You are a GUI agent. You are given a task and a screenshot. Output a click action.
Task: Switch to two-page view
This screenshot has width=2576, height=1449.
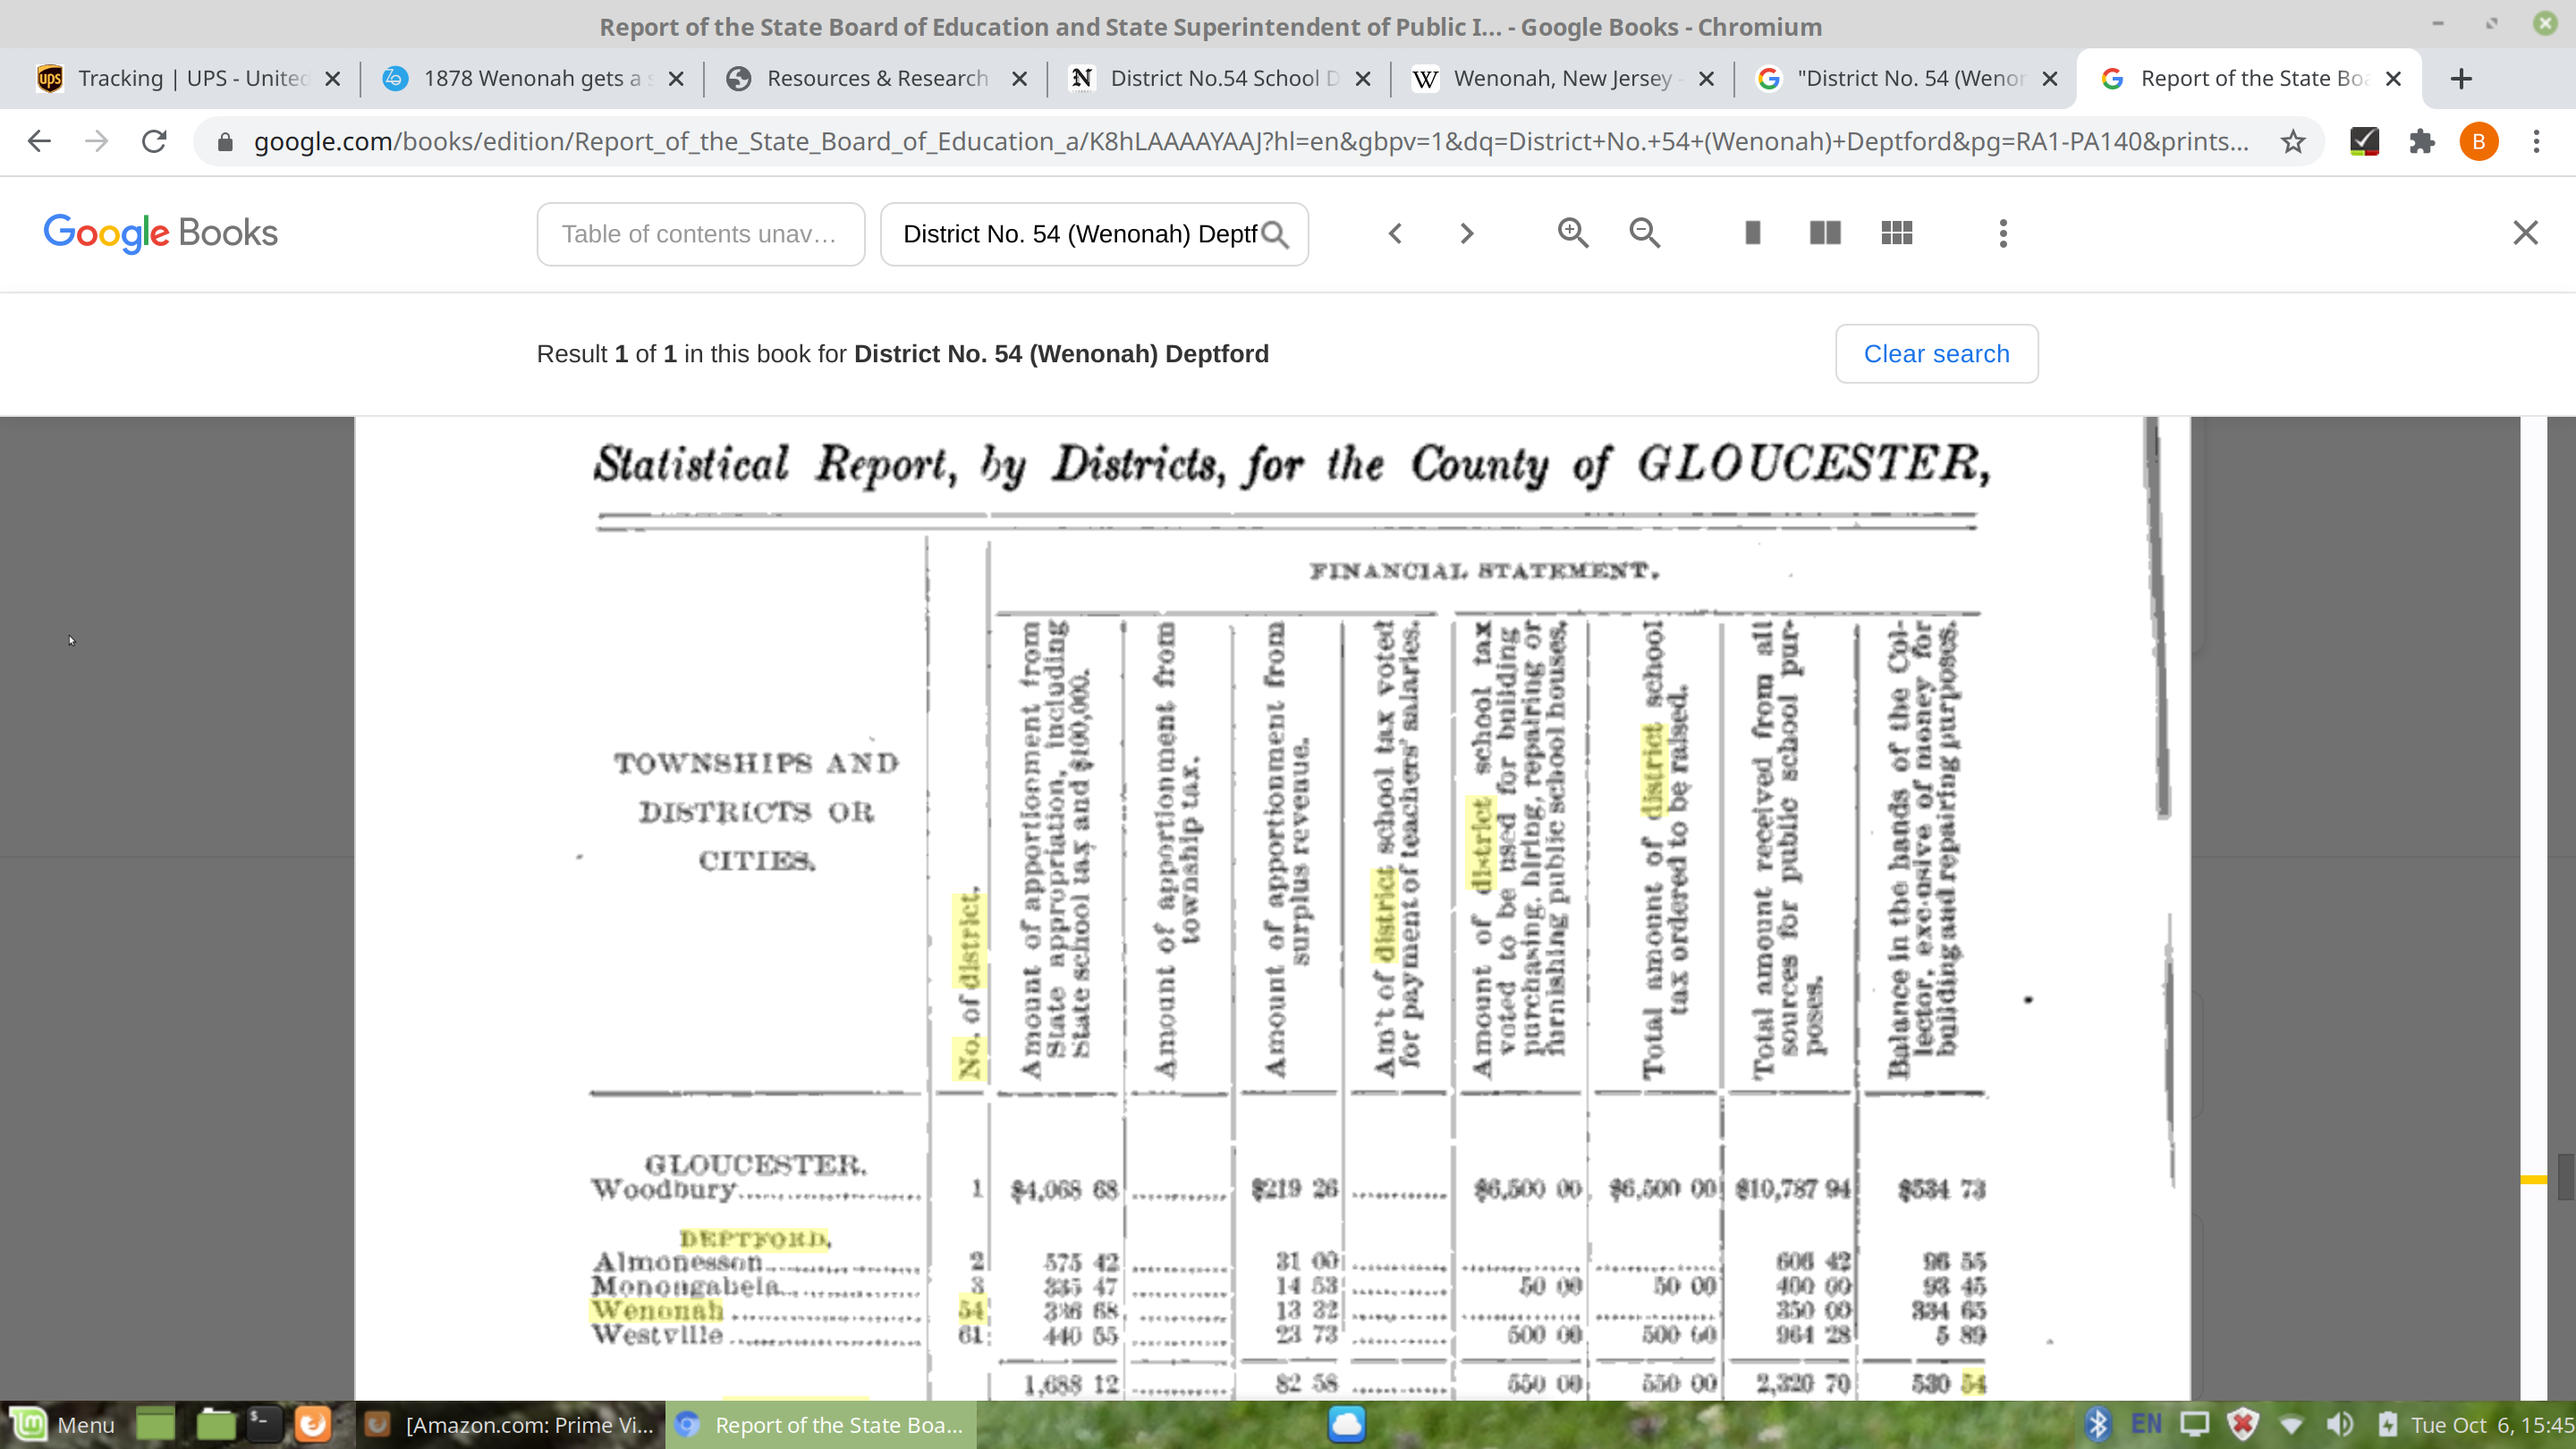pyautogui.click(x=1825, y=233)
